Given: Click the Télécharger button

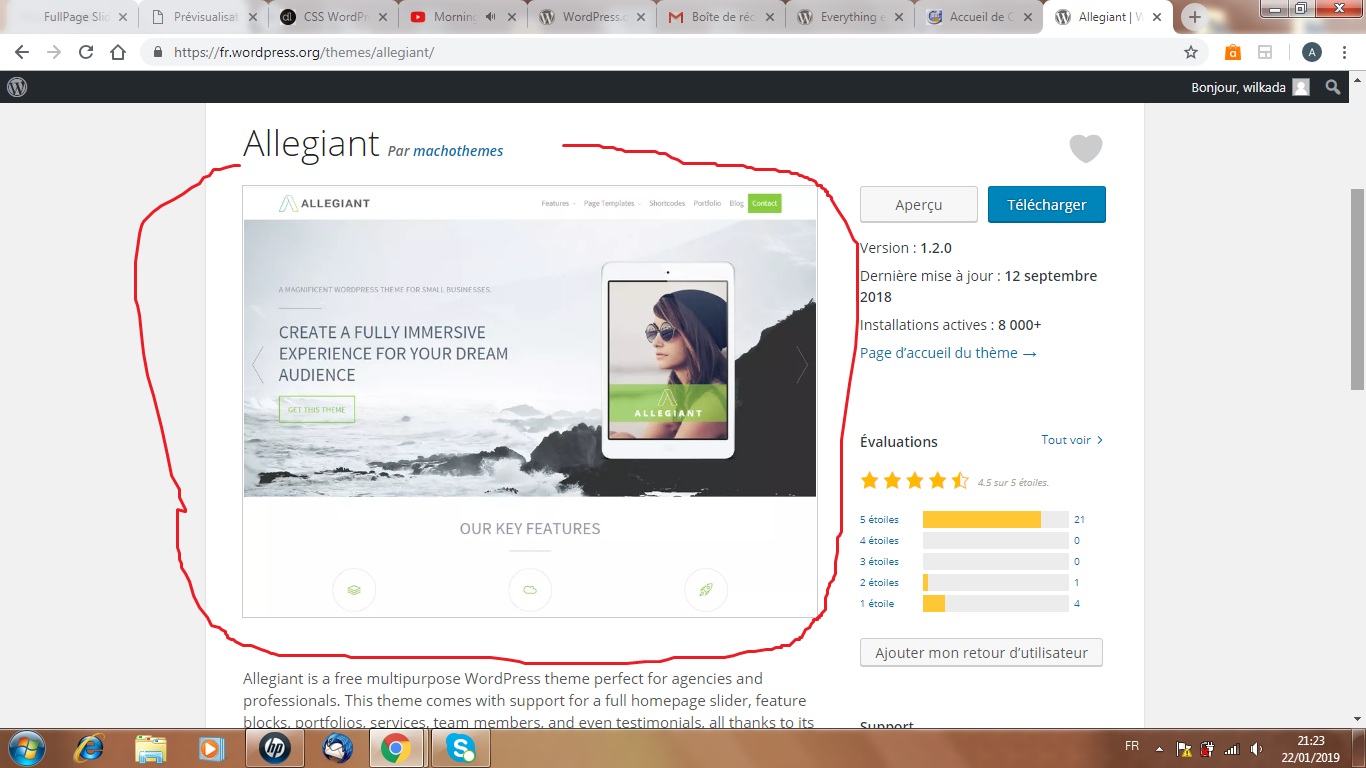Looking at the screenshot, I should 1046,204.
